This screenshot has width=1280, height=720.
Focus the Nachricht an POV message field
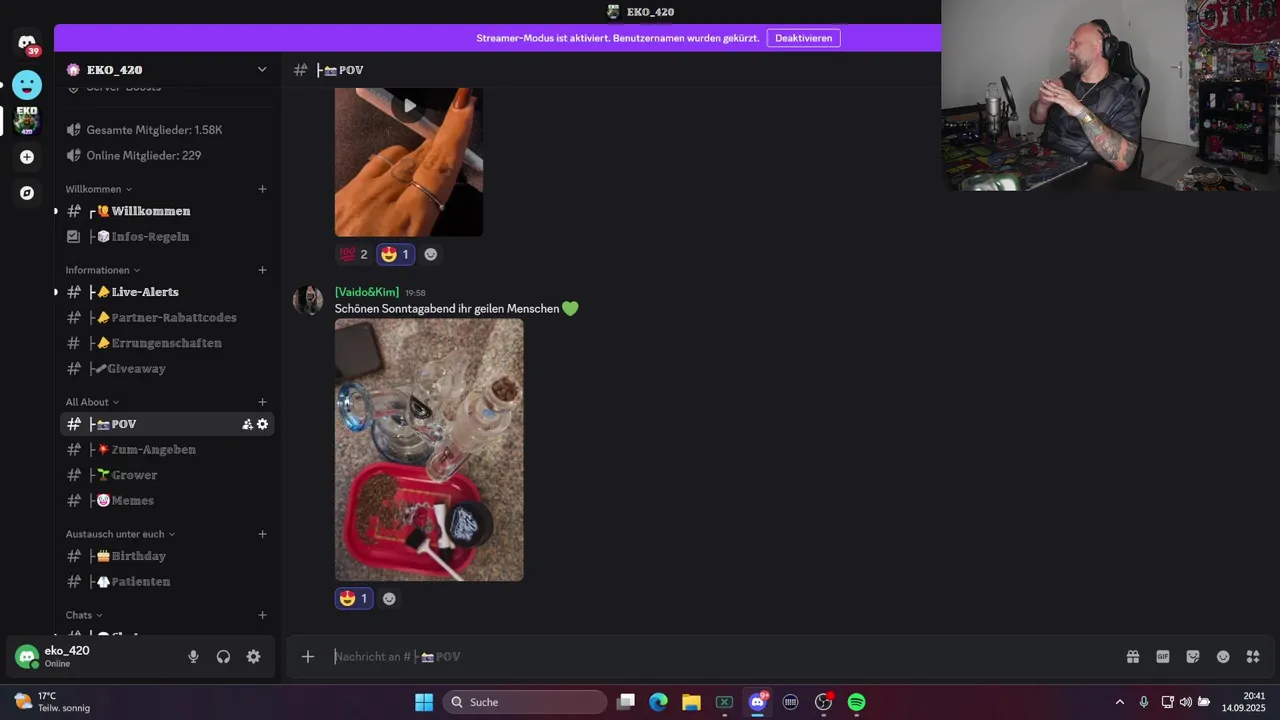pyautogui.click(x=720, y=657)
